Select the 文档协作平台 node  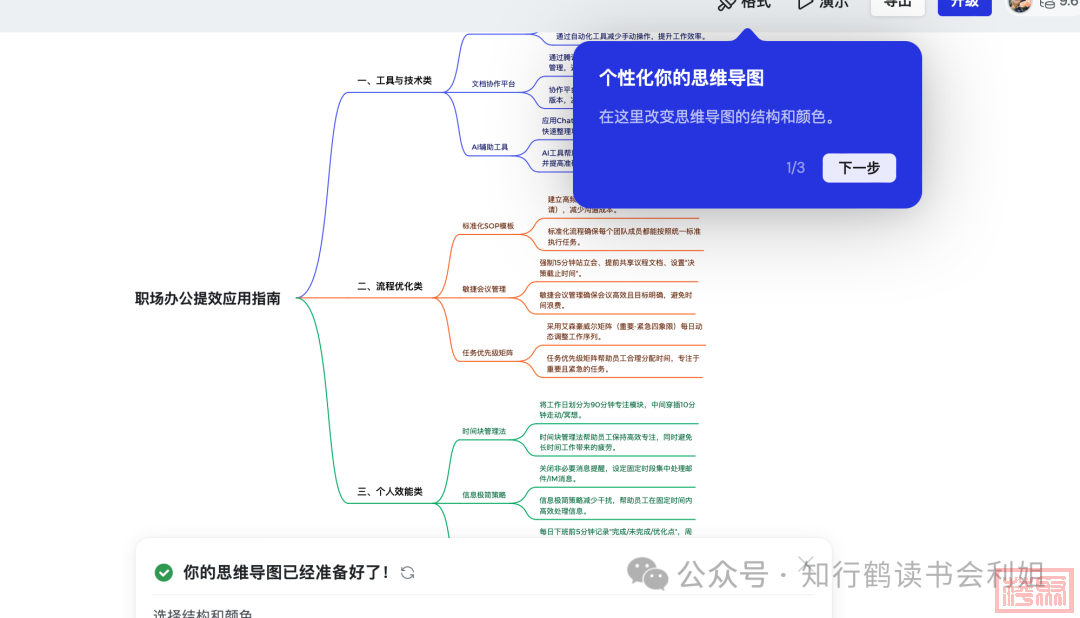(x=493, y=84)
